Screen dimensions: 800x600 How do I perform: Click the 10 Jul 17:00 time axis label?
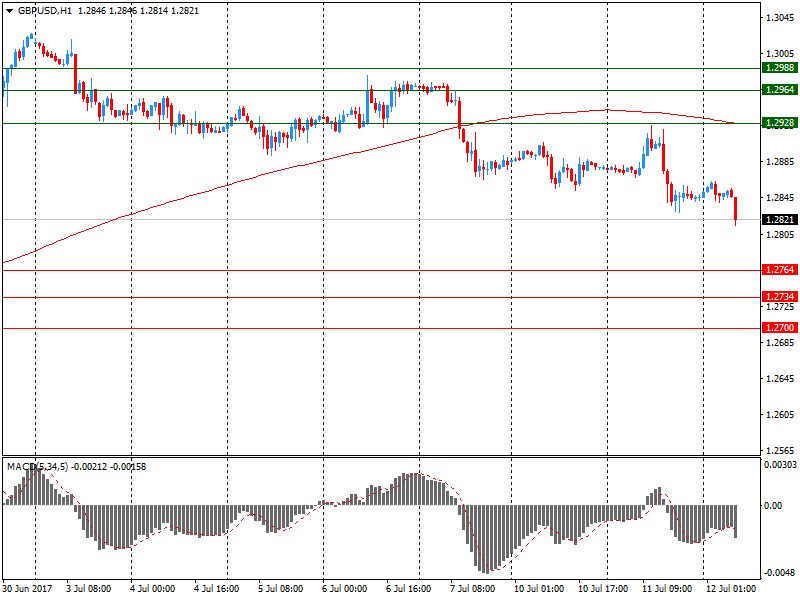603,589
